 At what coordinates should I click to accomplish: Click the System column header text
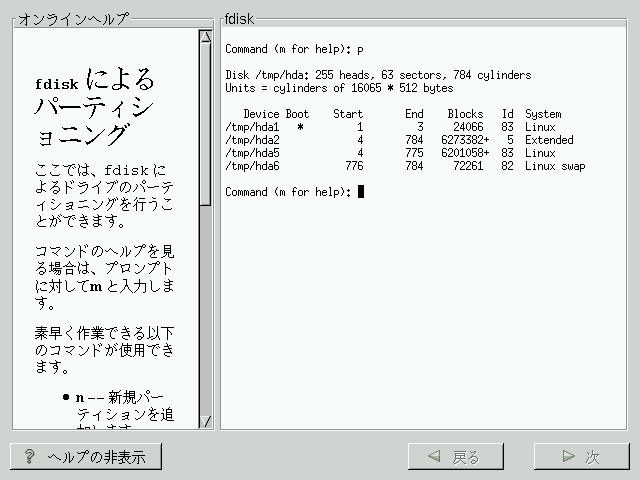(x=543, y=114)
